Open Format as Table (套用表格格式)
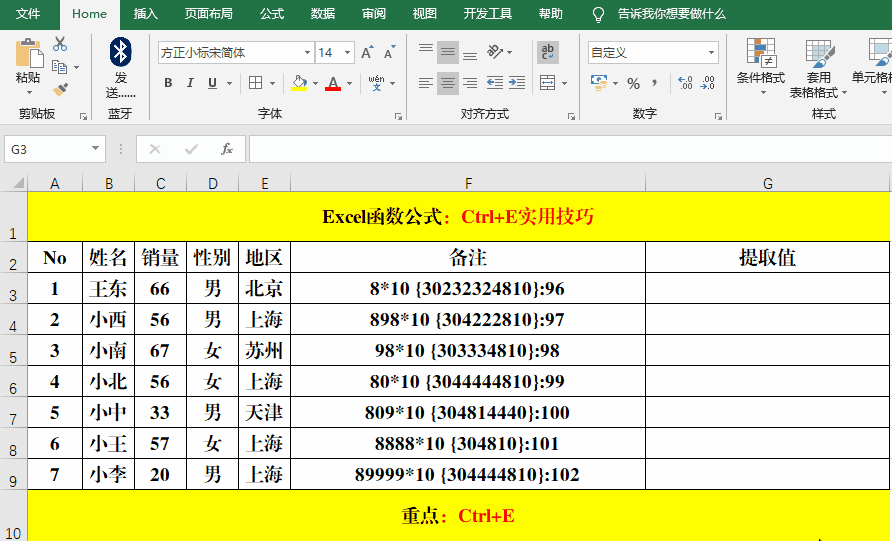Screen dimensions: 892x541 (818, 68)
